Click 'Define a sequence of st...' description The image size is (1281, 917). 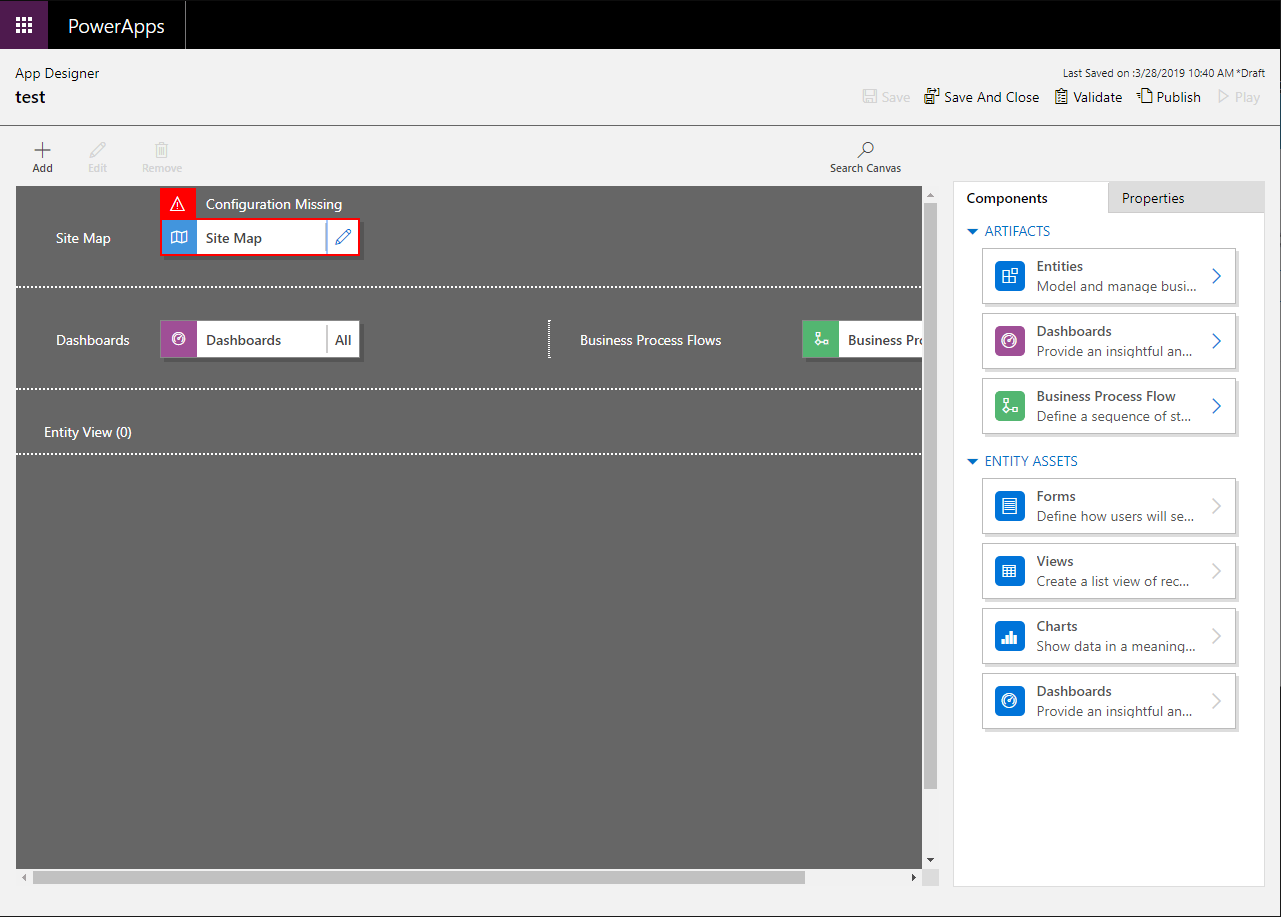(x=1114, y=416)
